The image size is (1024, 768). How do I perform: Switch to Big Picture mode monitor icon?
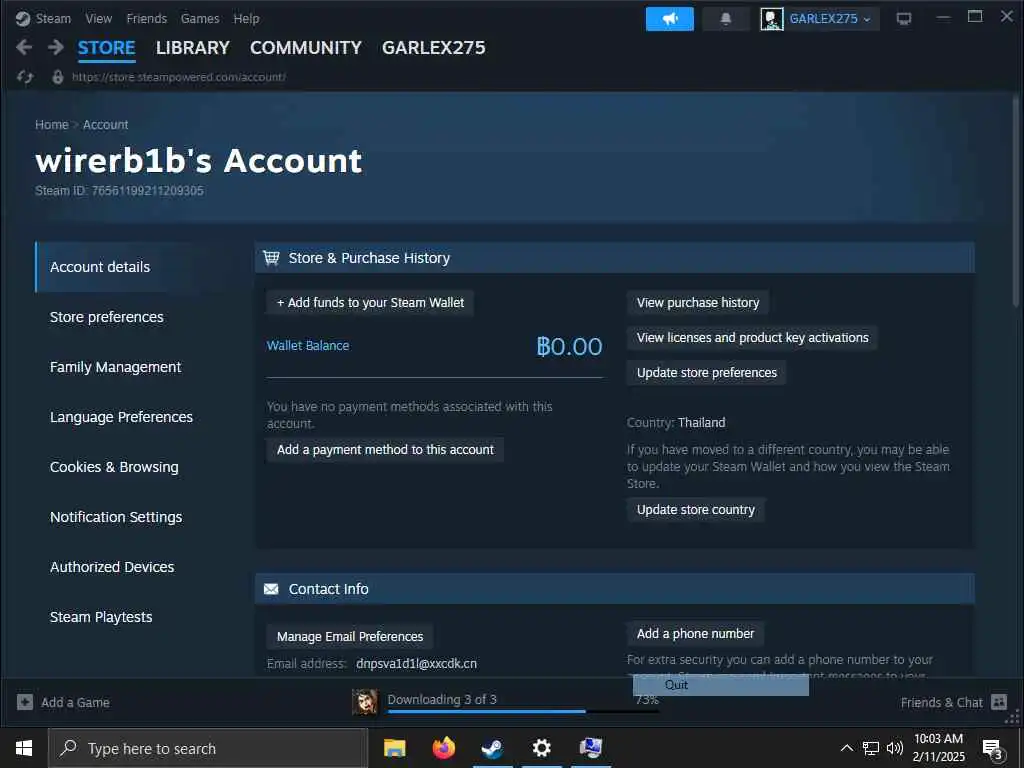[904, 19]
